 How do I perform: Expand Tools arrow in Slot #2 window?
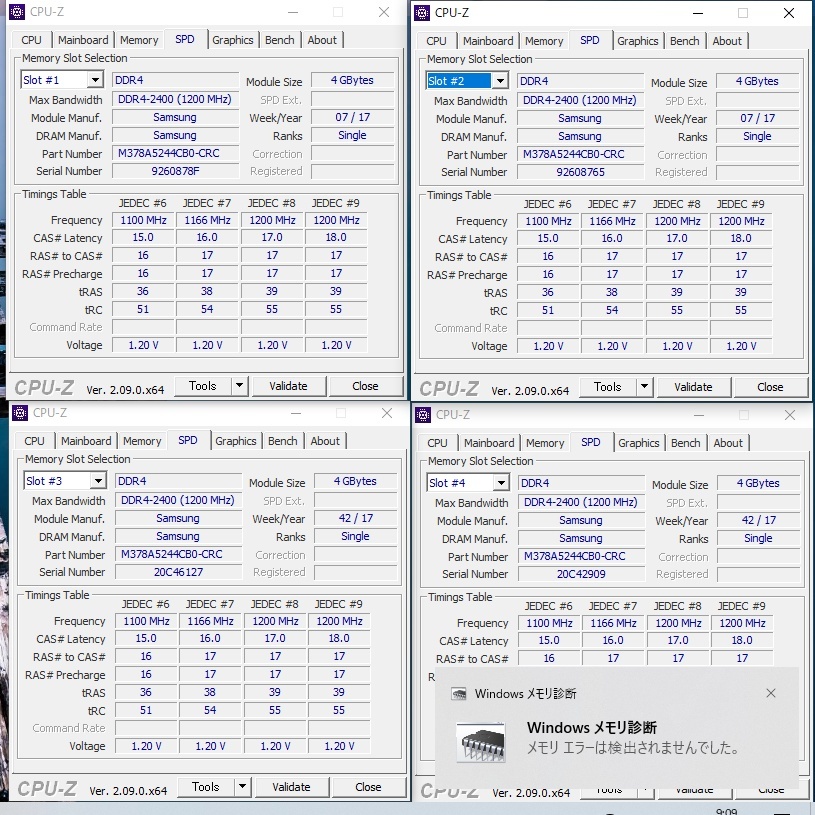(645, 387)
